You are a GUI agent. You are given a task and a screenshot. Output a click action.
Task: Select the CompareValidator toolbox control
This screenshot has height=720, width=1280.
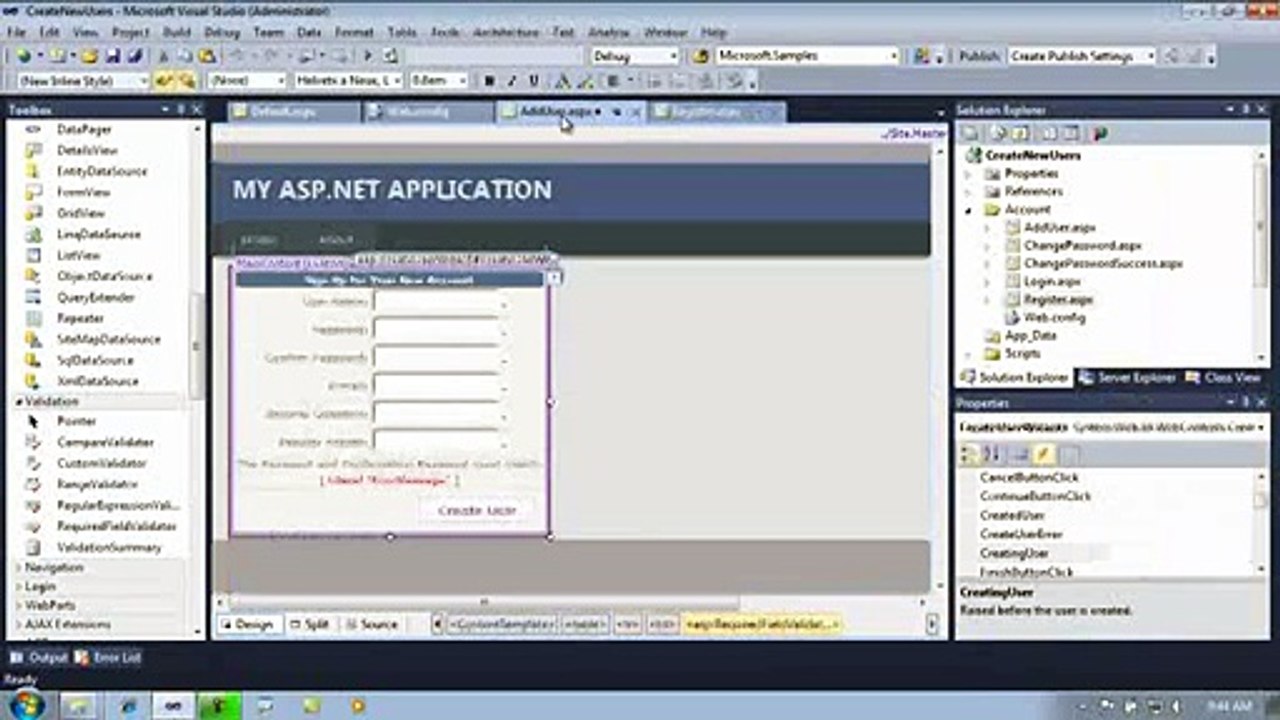[105, 442]
